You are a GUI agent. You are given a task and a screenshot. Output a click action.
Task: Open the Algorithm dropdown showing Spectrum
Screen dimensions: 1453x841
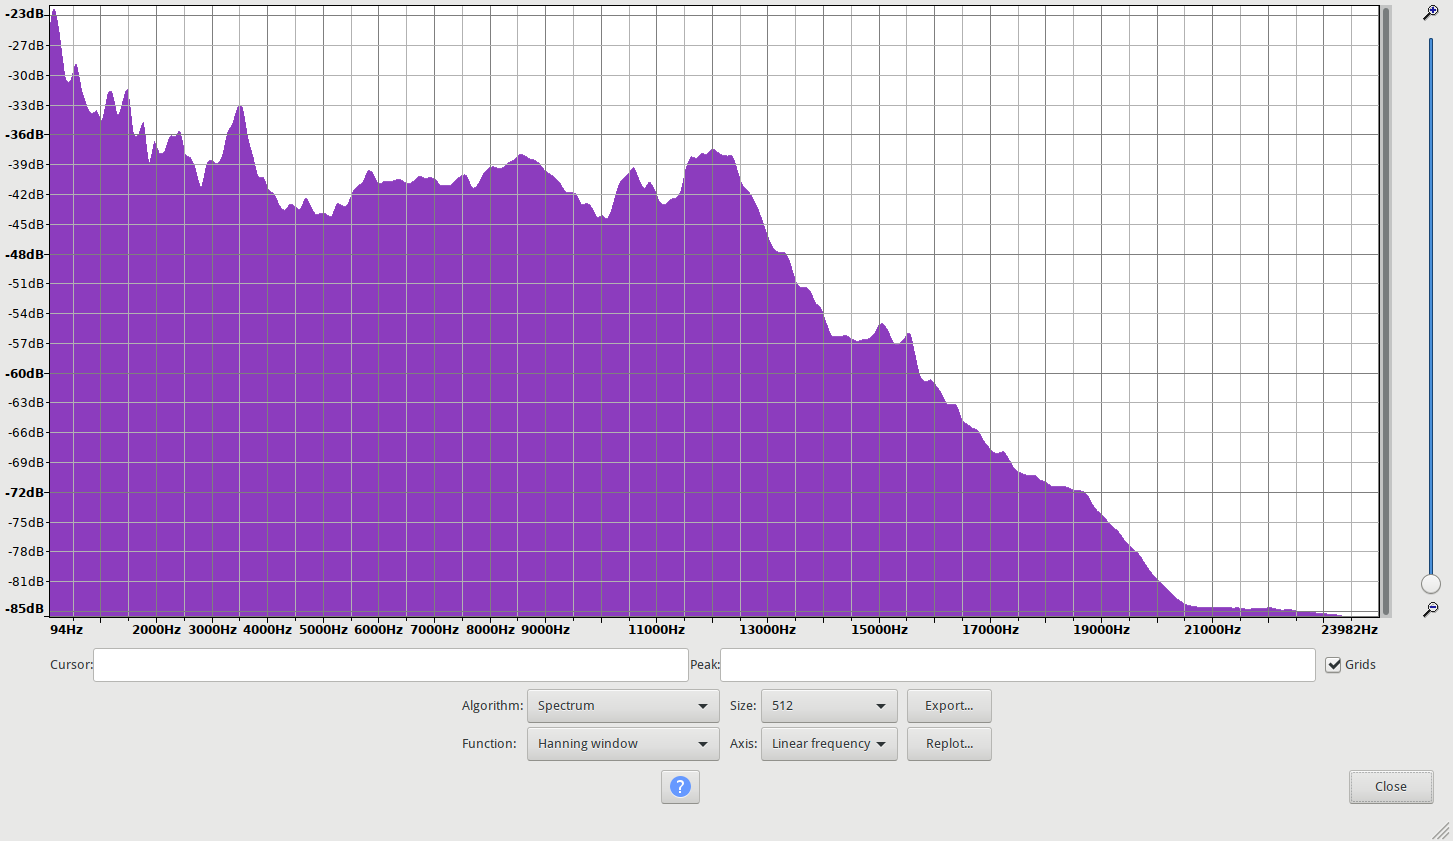pyautogui.click(x=623, y=706)
